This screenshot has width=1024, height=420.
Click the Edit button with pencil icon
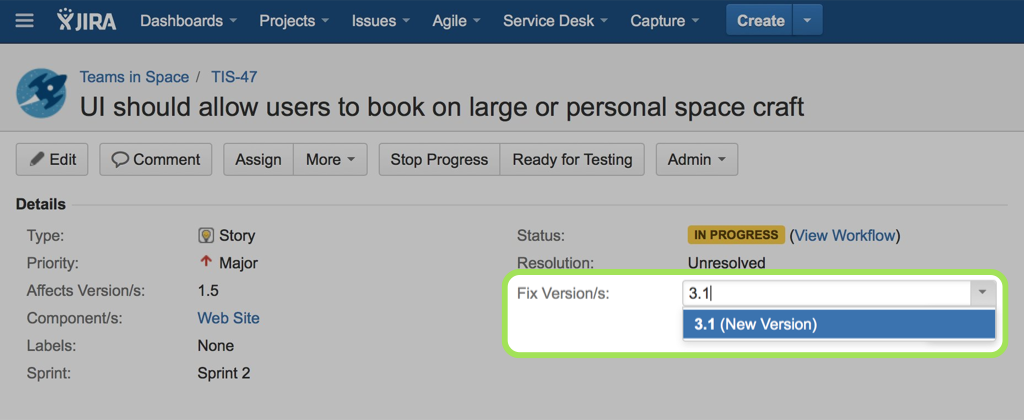tap(52, 159)
